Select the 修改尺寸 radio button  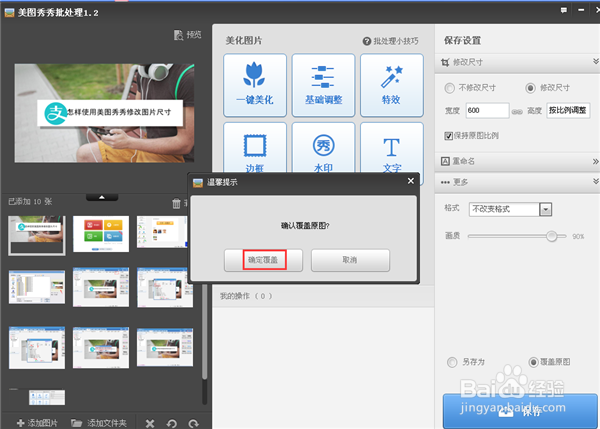[x=530, y=88]
